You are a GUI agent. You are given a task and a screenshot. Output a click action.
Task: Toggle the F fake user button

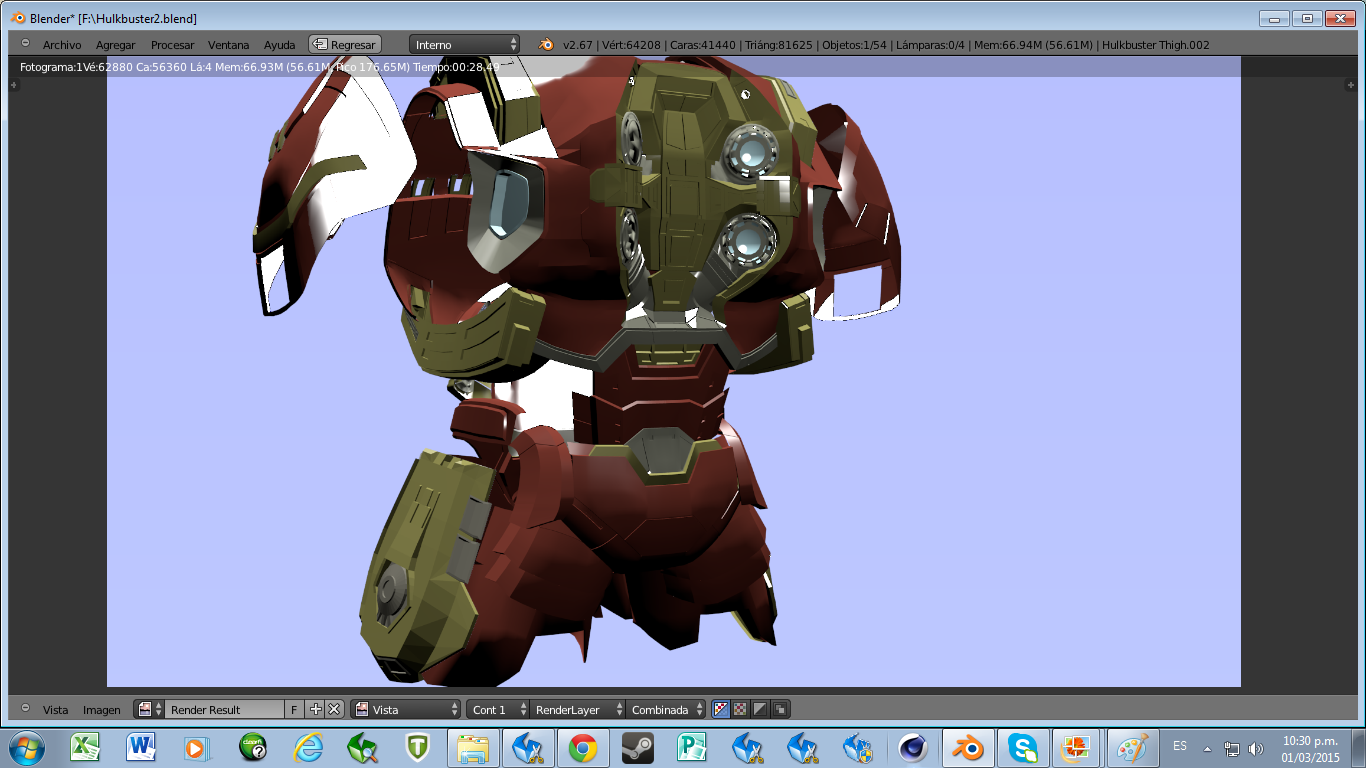(295, 709)
